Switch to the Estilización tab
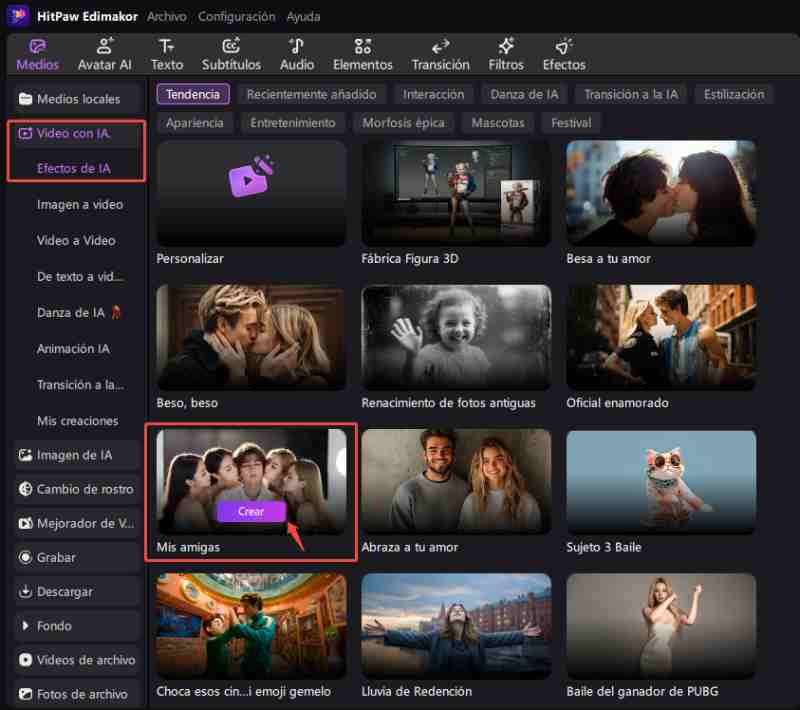Viewport: 800px width, 710px height. (734, 94)
